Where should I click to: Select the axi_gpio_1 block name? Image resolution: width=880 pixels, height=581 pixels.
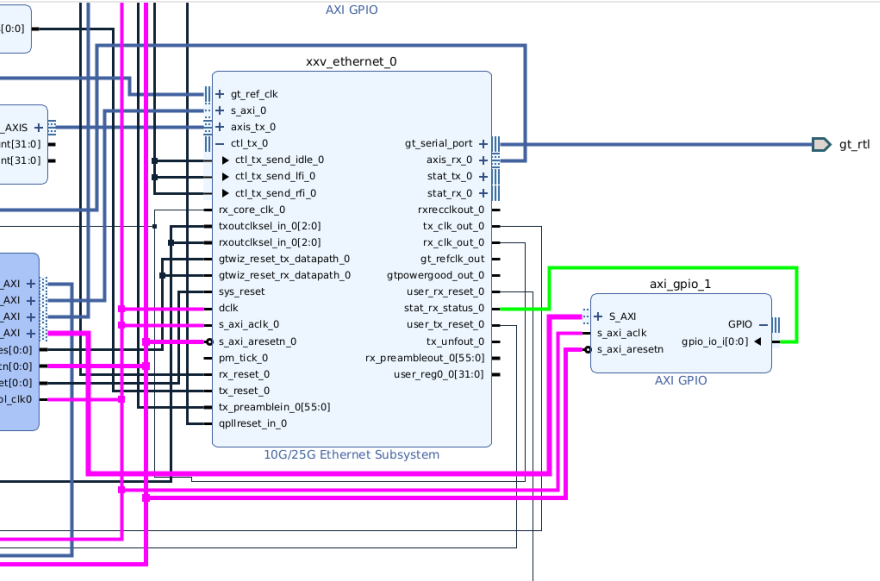click(680, 283)
